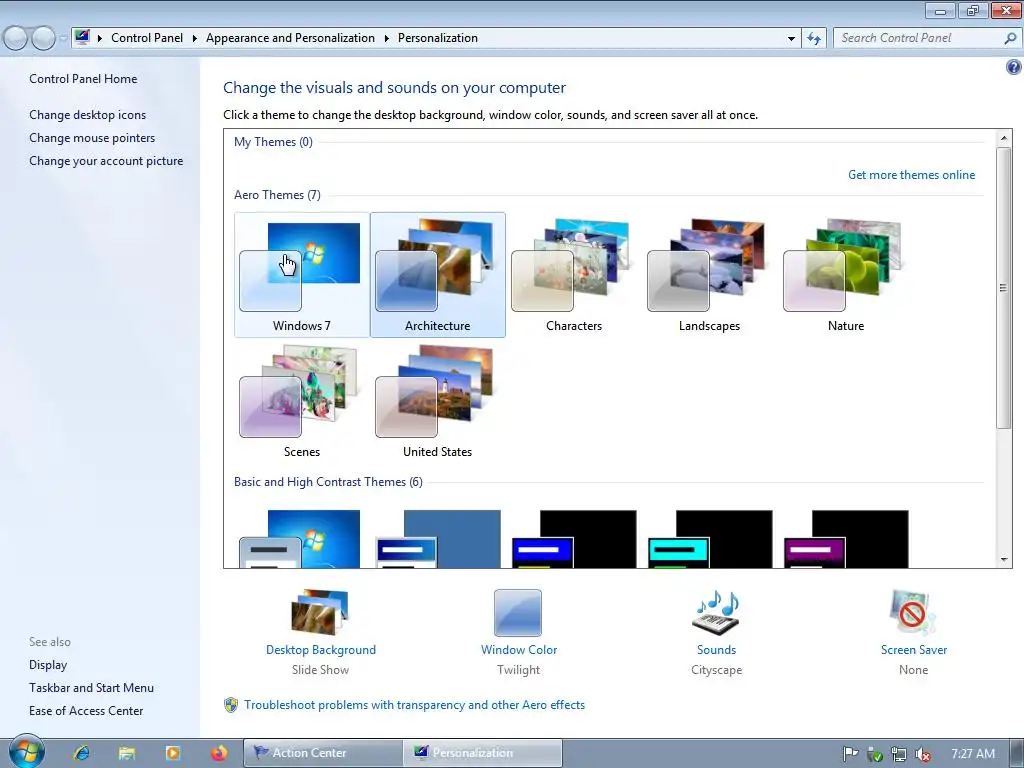Click Control Panel in the breadcrumb
The width and height of the screenshot is (1024, 768).
[147, 38]
